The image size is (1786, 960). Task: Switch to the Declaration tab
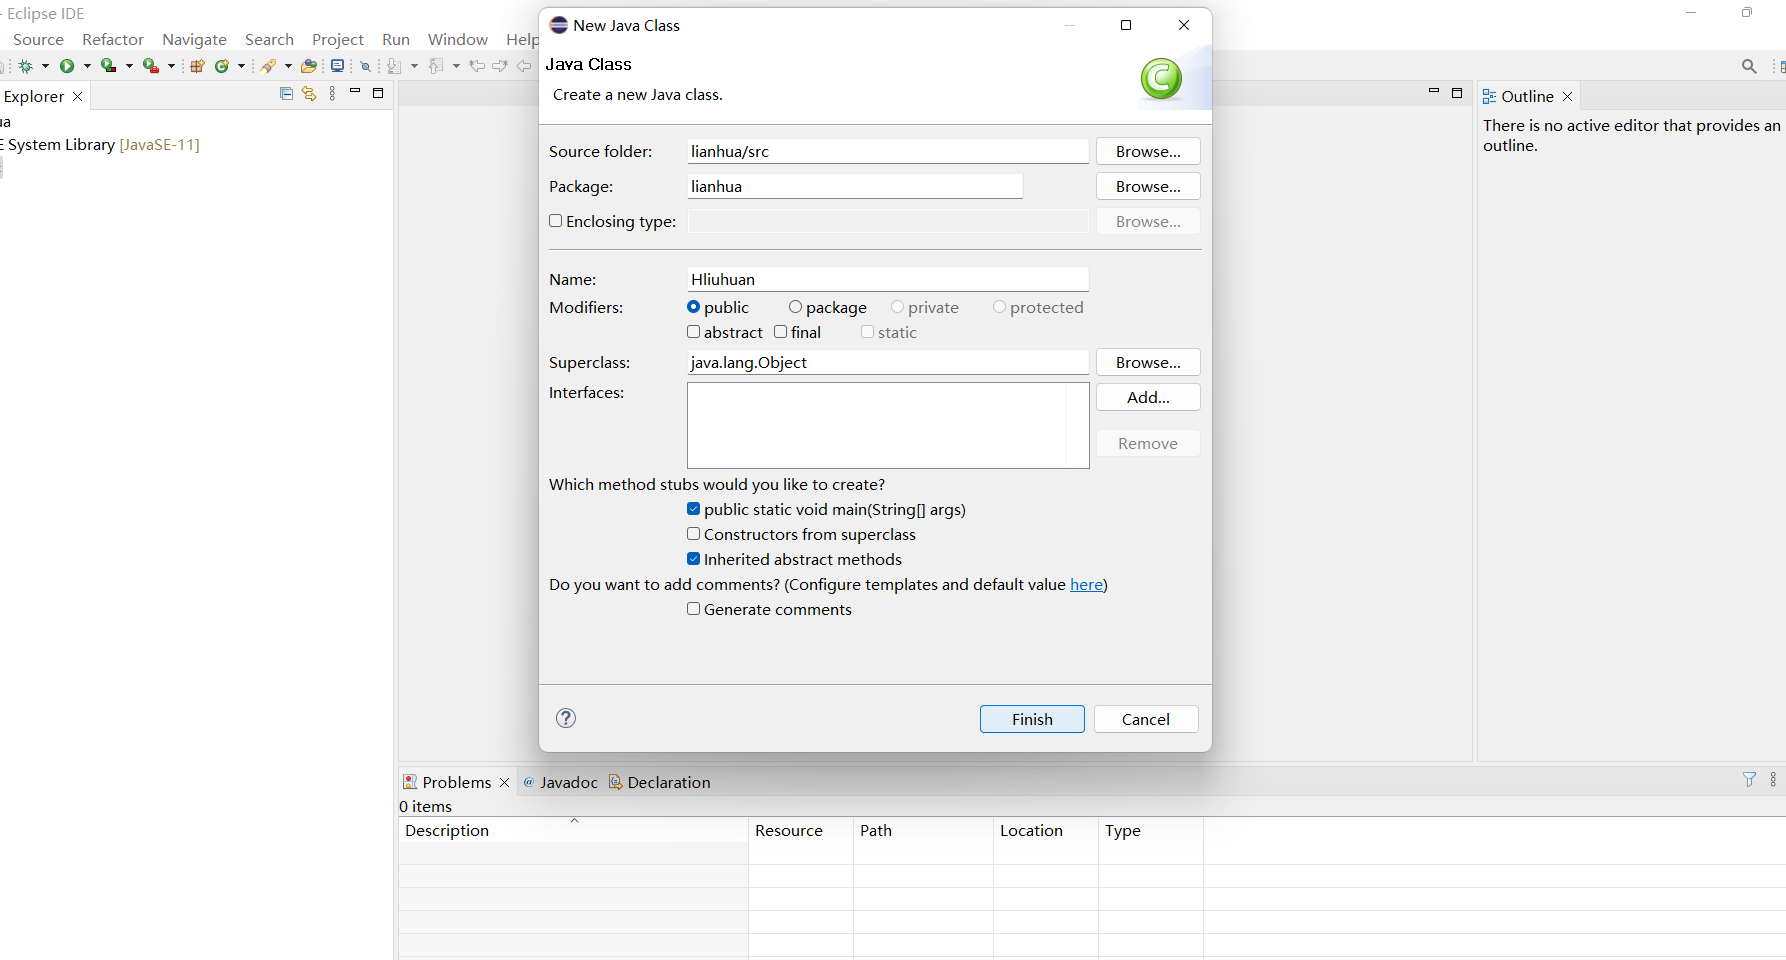[659, 782]
